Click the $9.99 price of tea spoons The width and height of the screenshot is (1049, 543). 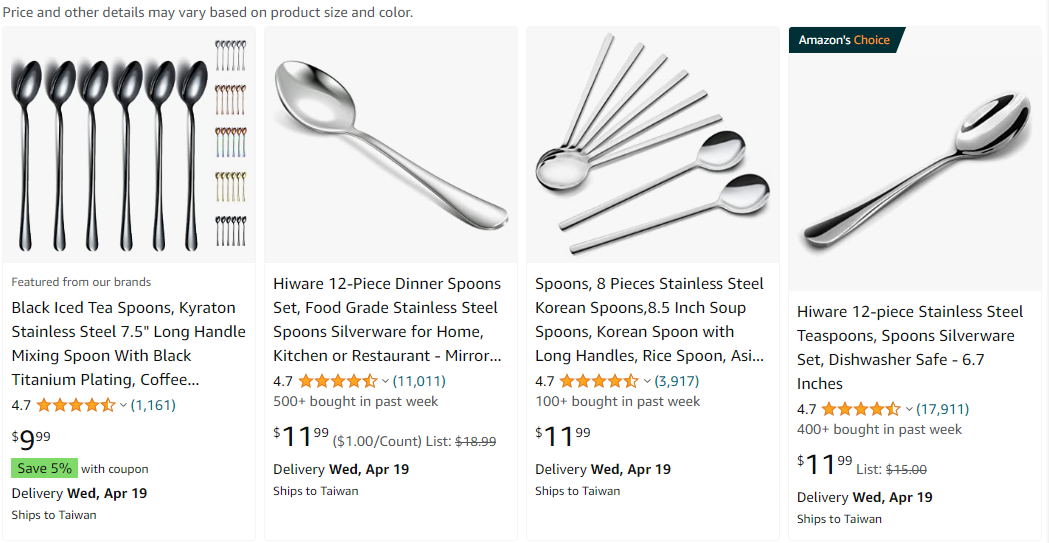point(31,439)
